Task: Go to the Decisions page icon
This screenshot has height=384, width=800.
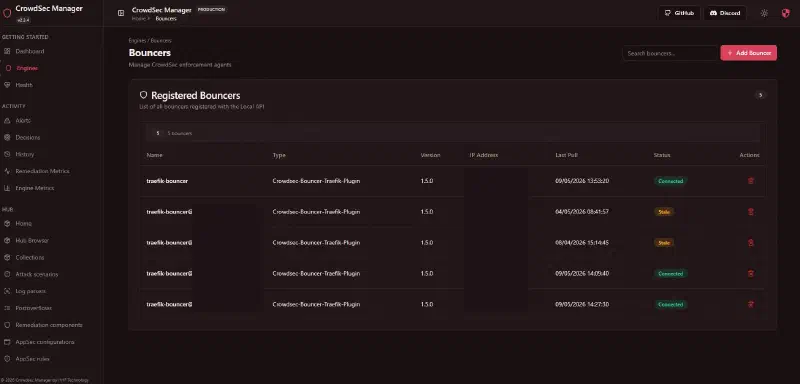Action: [7, 138]
